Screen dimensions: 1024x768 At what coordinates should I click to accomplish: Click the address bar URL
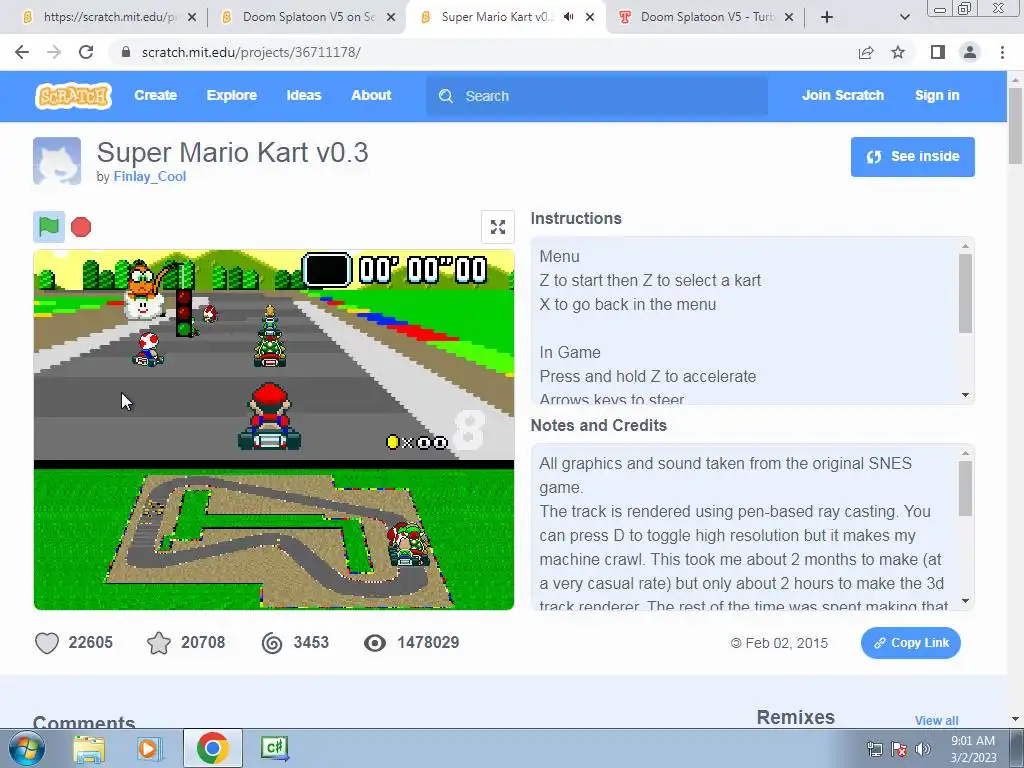click(251, 52)
